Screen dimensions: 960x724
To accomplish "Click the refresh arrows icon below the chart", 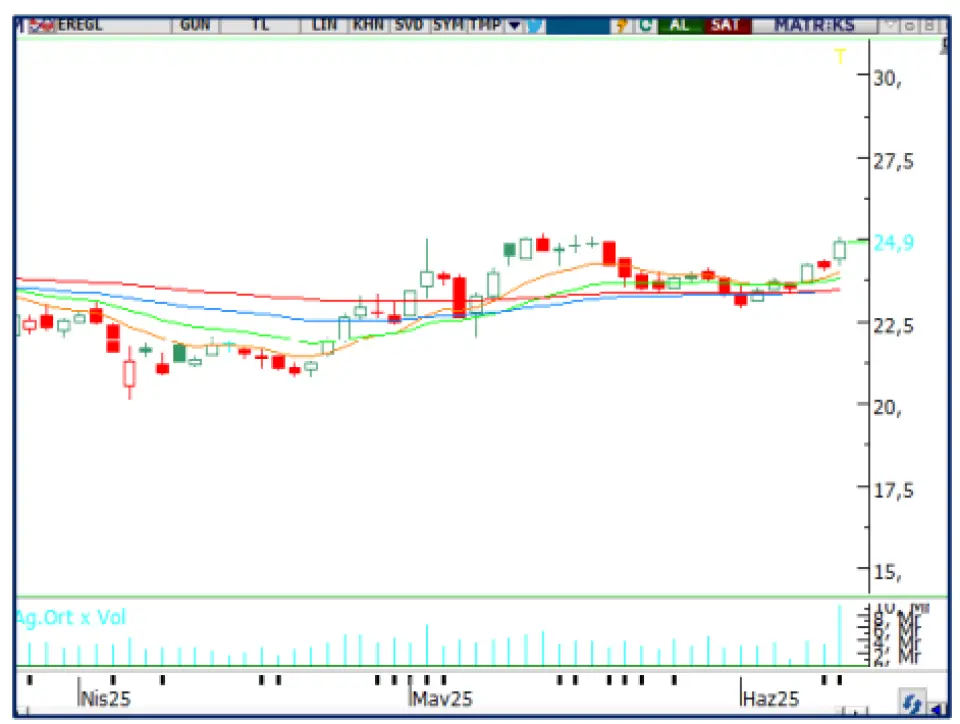I will click(x=912, y=702).
